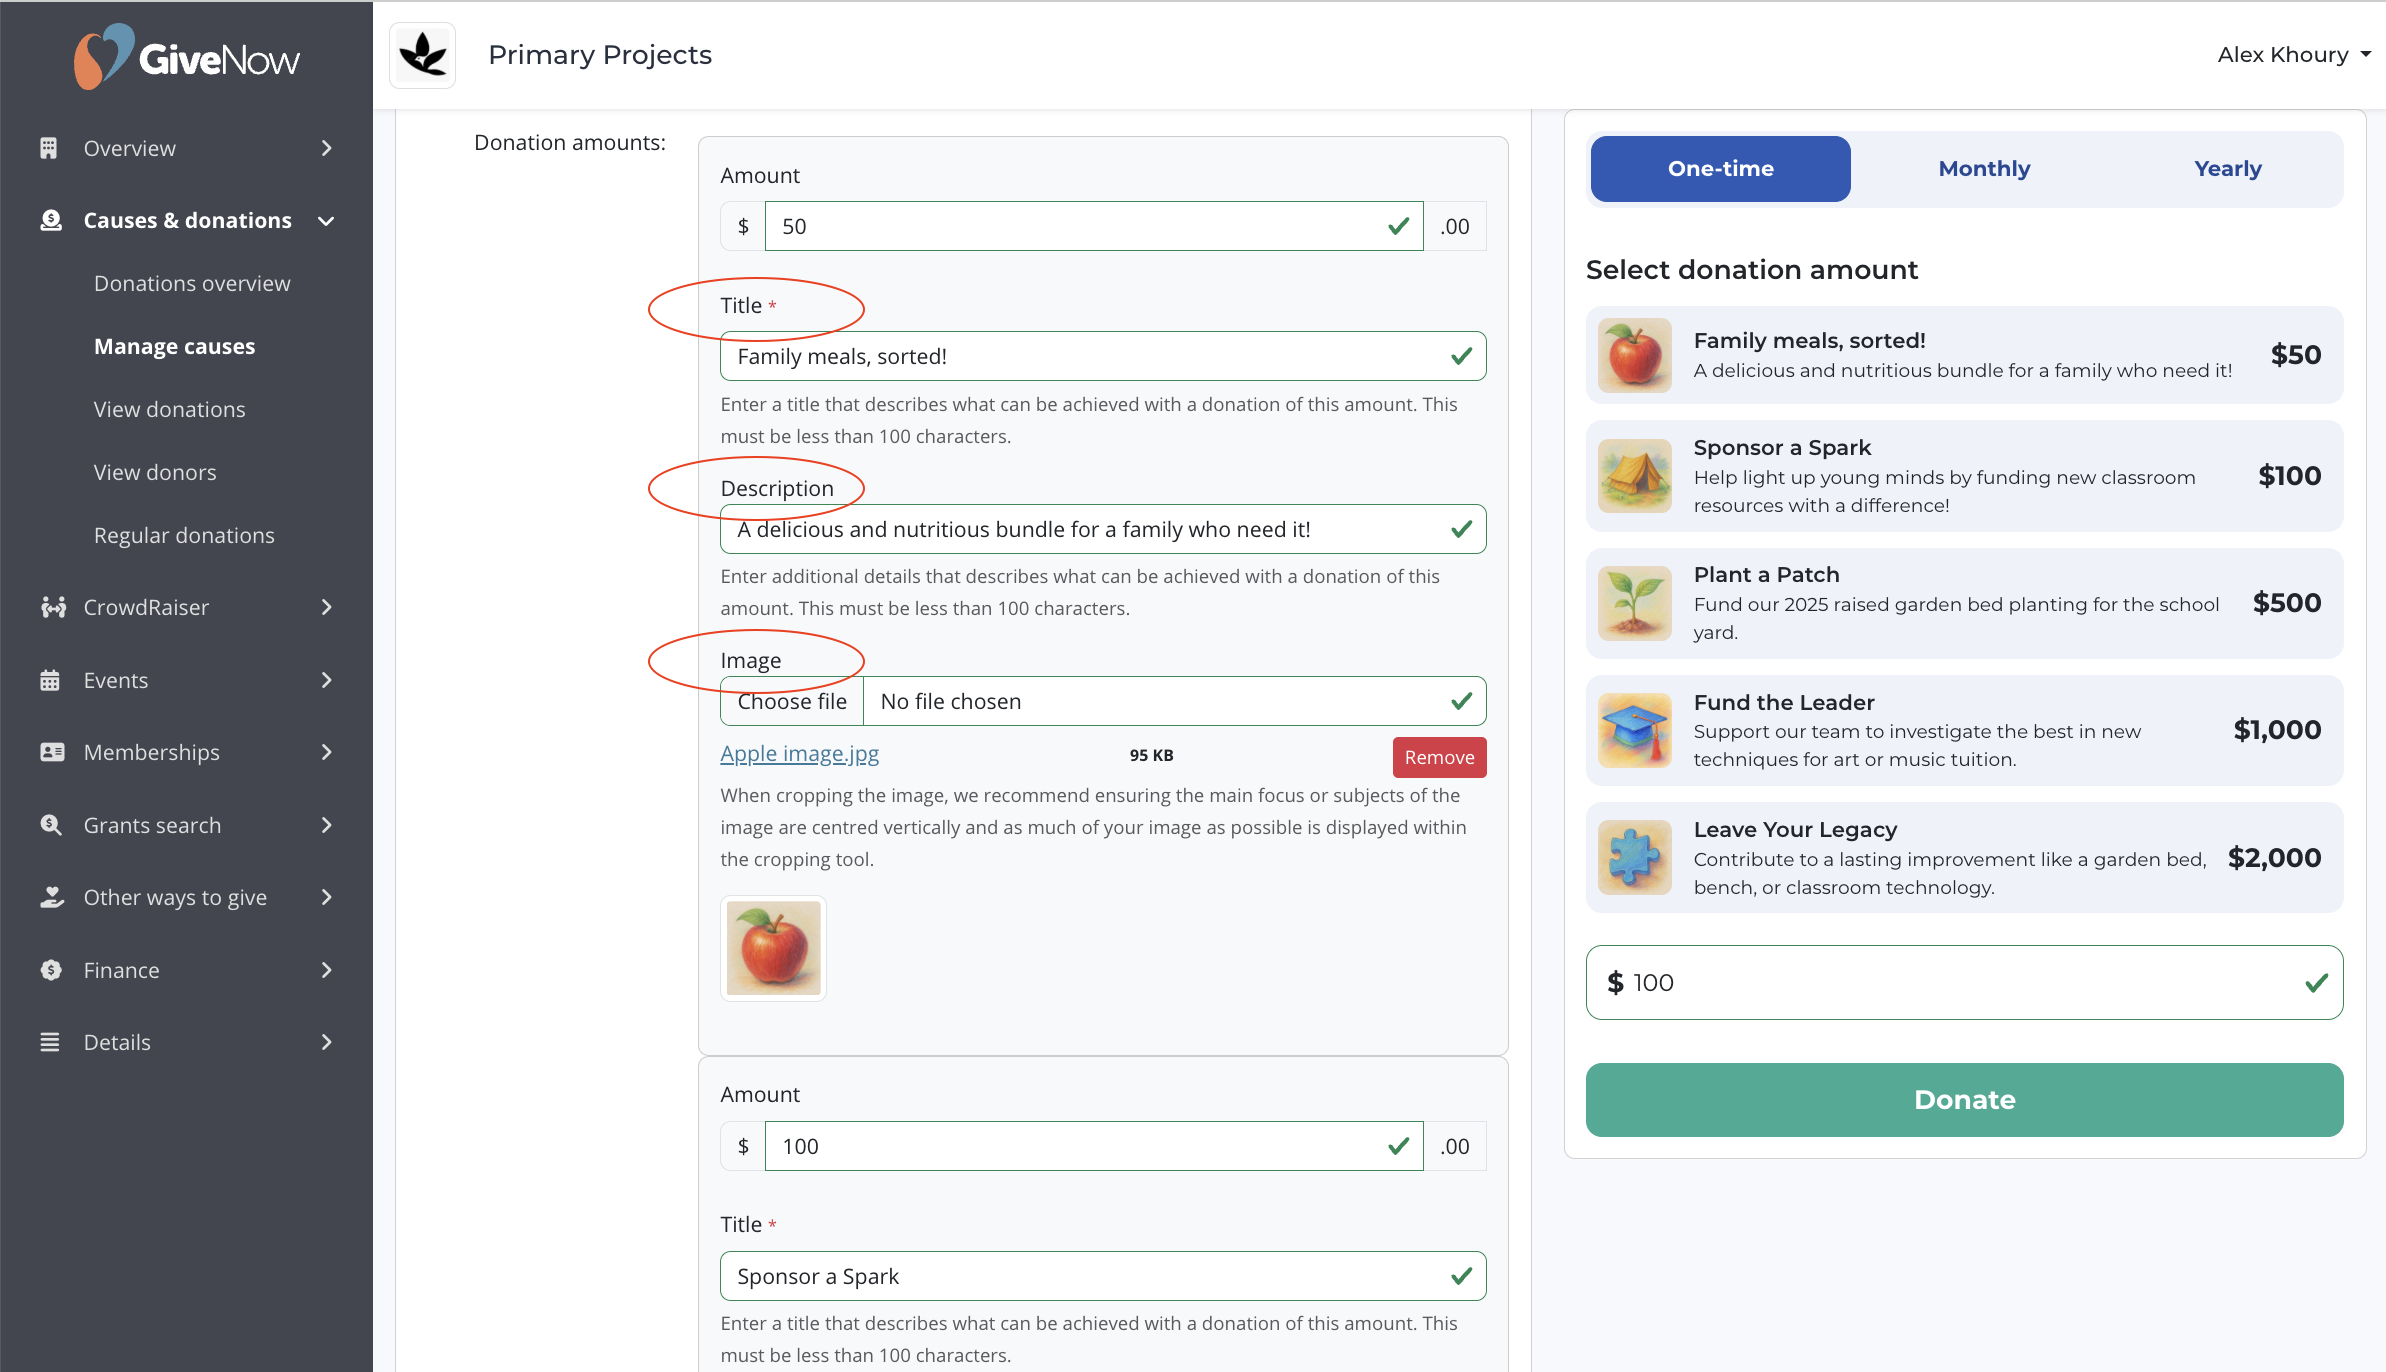Click the Grants search magnifier icon
The image size is (2386, 1372).
[x=50, y=825]
